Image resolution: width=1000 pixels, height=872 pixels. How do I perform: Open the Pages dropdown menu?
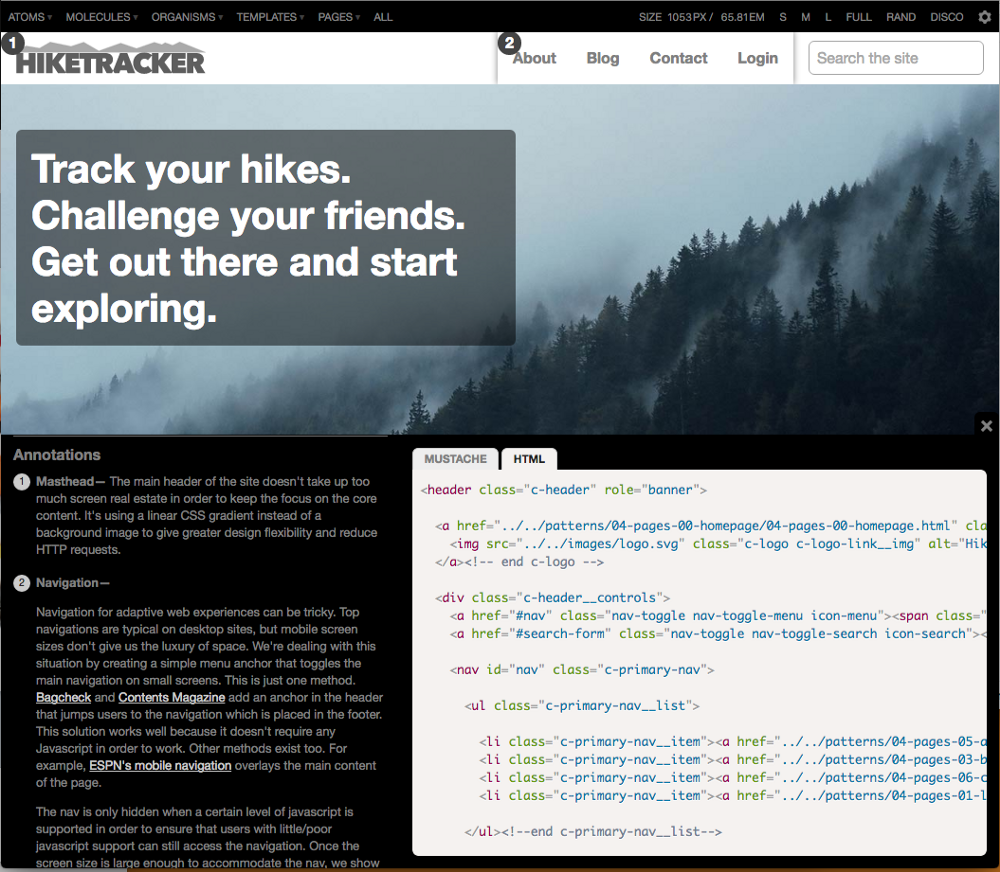pyautogui.click(x=339, y=17)
